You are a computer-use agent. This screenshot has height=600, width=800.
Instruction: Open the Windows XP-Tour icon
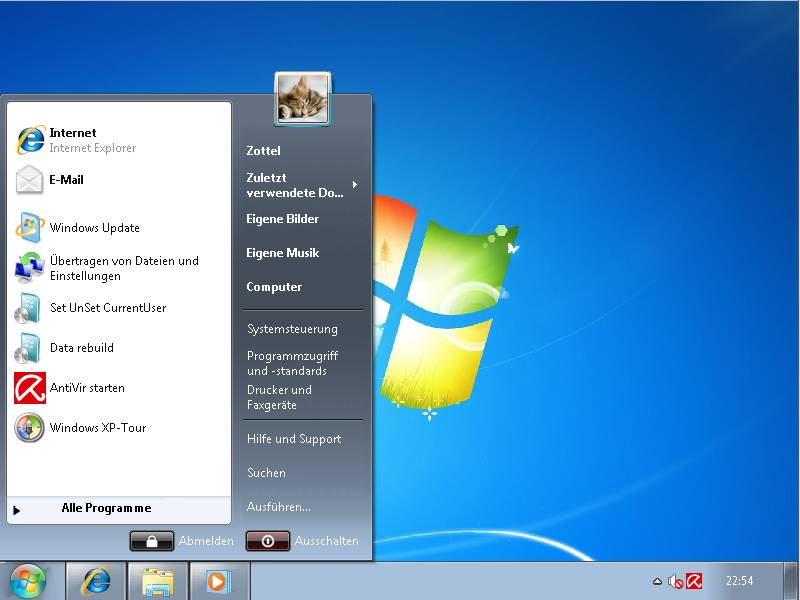[29, 428]
